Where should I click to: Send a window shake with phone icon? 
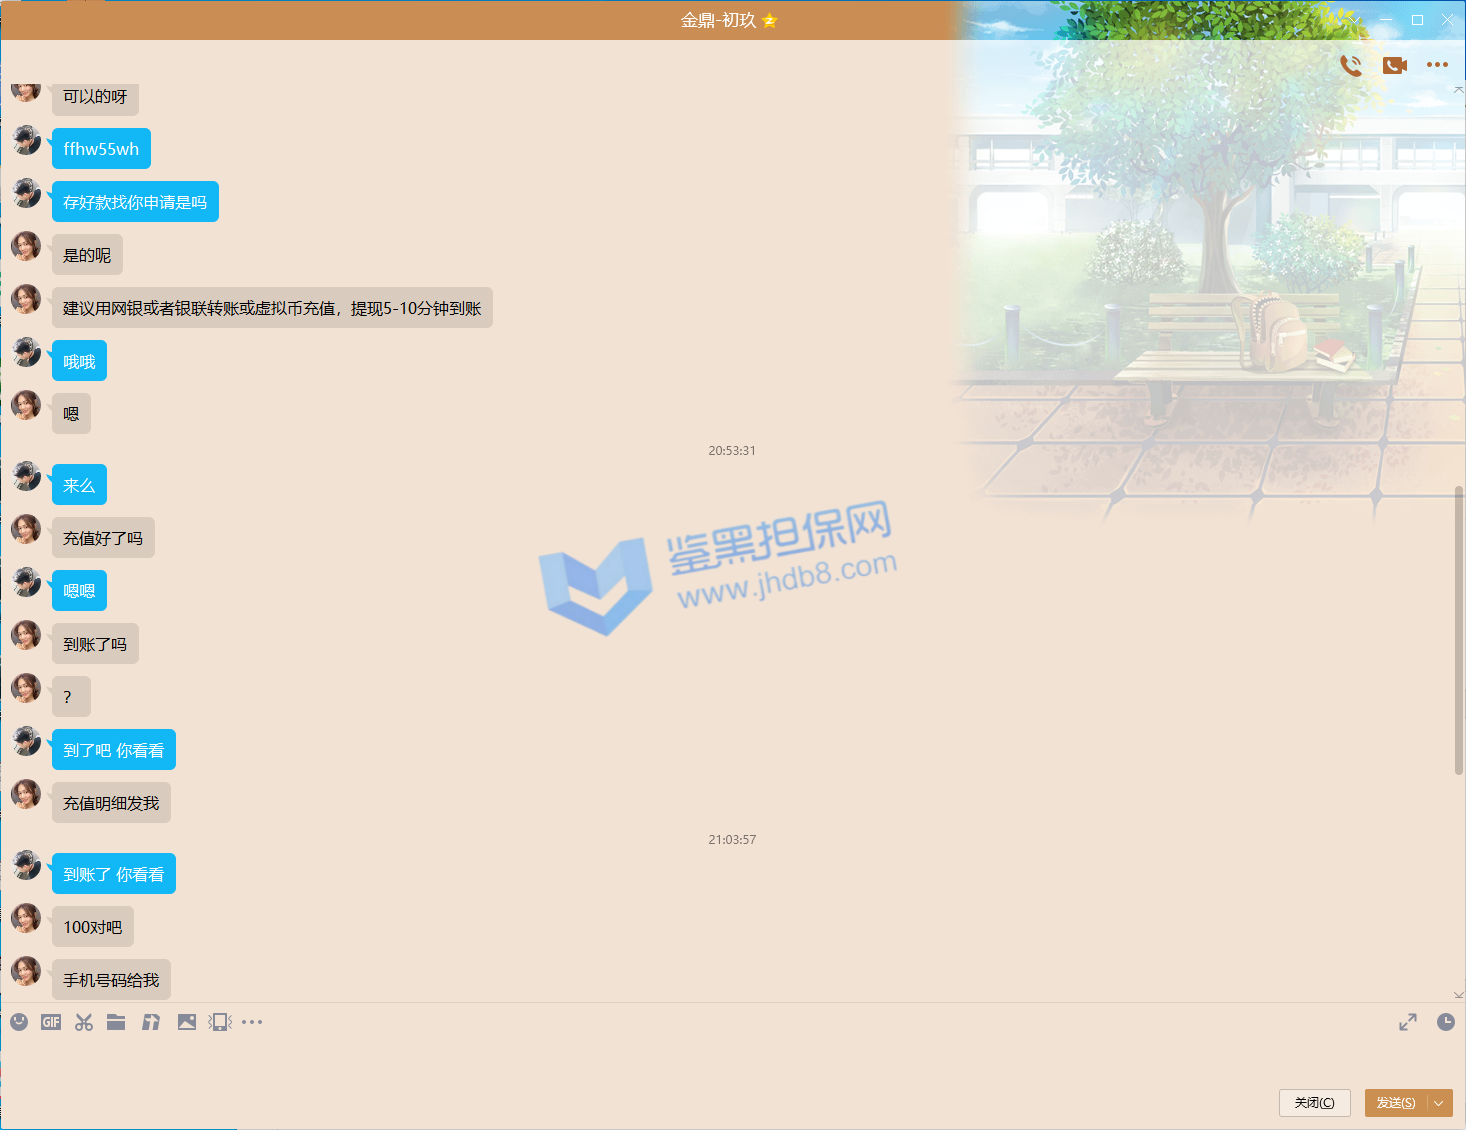220,1022
